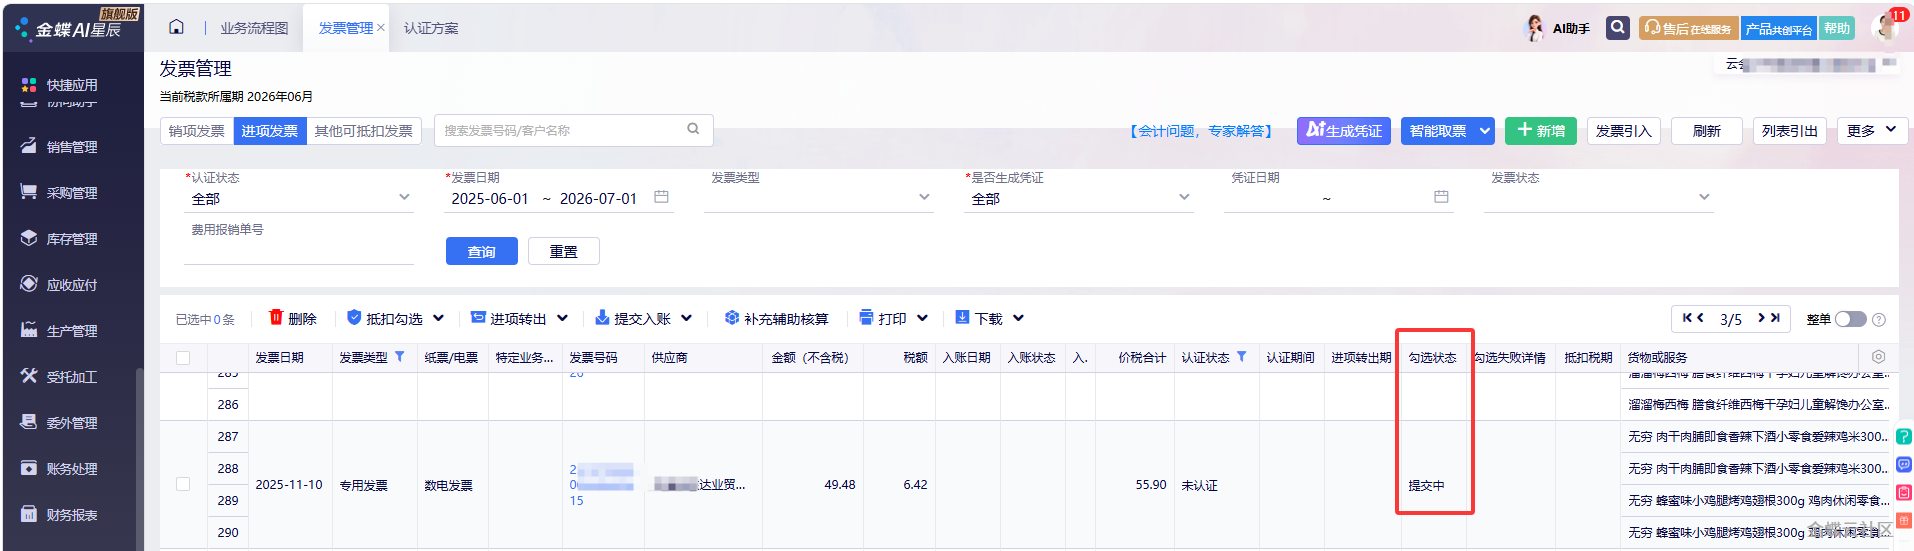Click 发票引入 button

[x=1624, y=131]
